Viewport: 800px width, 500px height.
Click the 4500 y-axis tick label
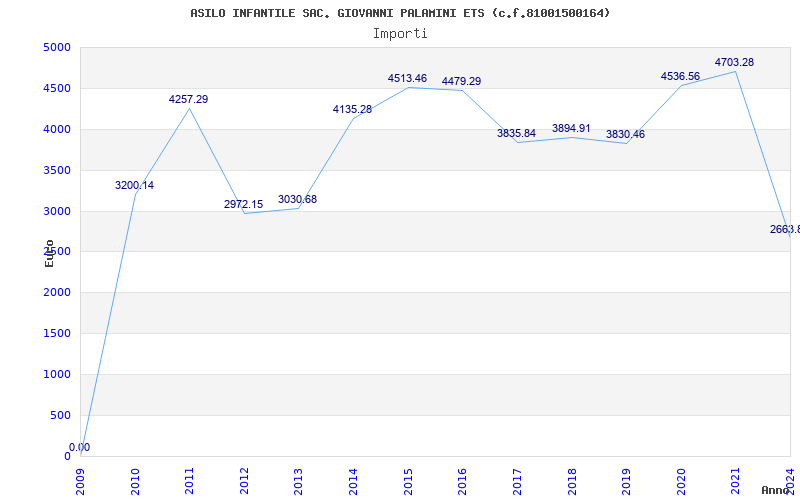click(57, 89)
